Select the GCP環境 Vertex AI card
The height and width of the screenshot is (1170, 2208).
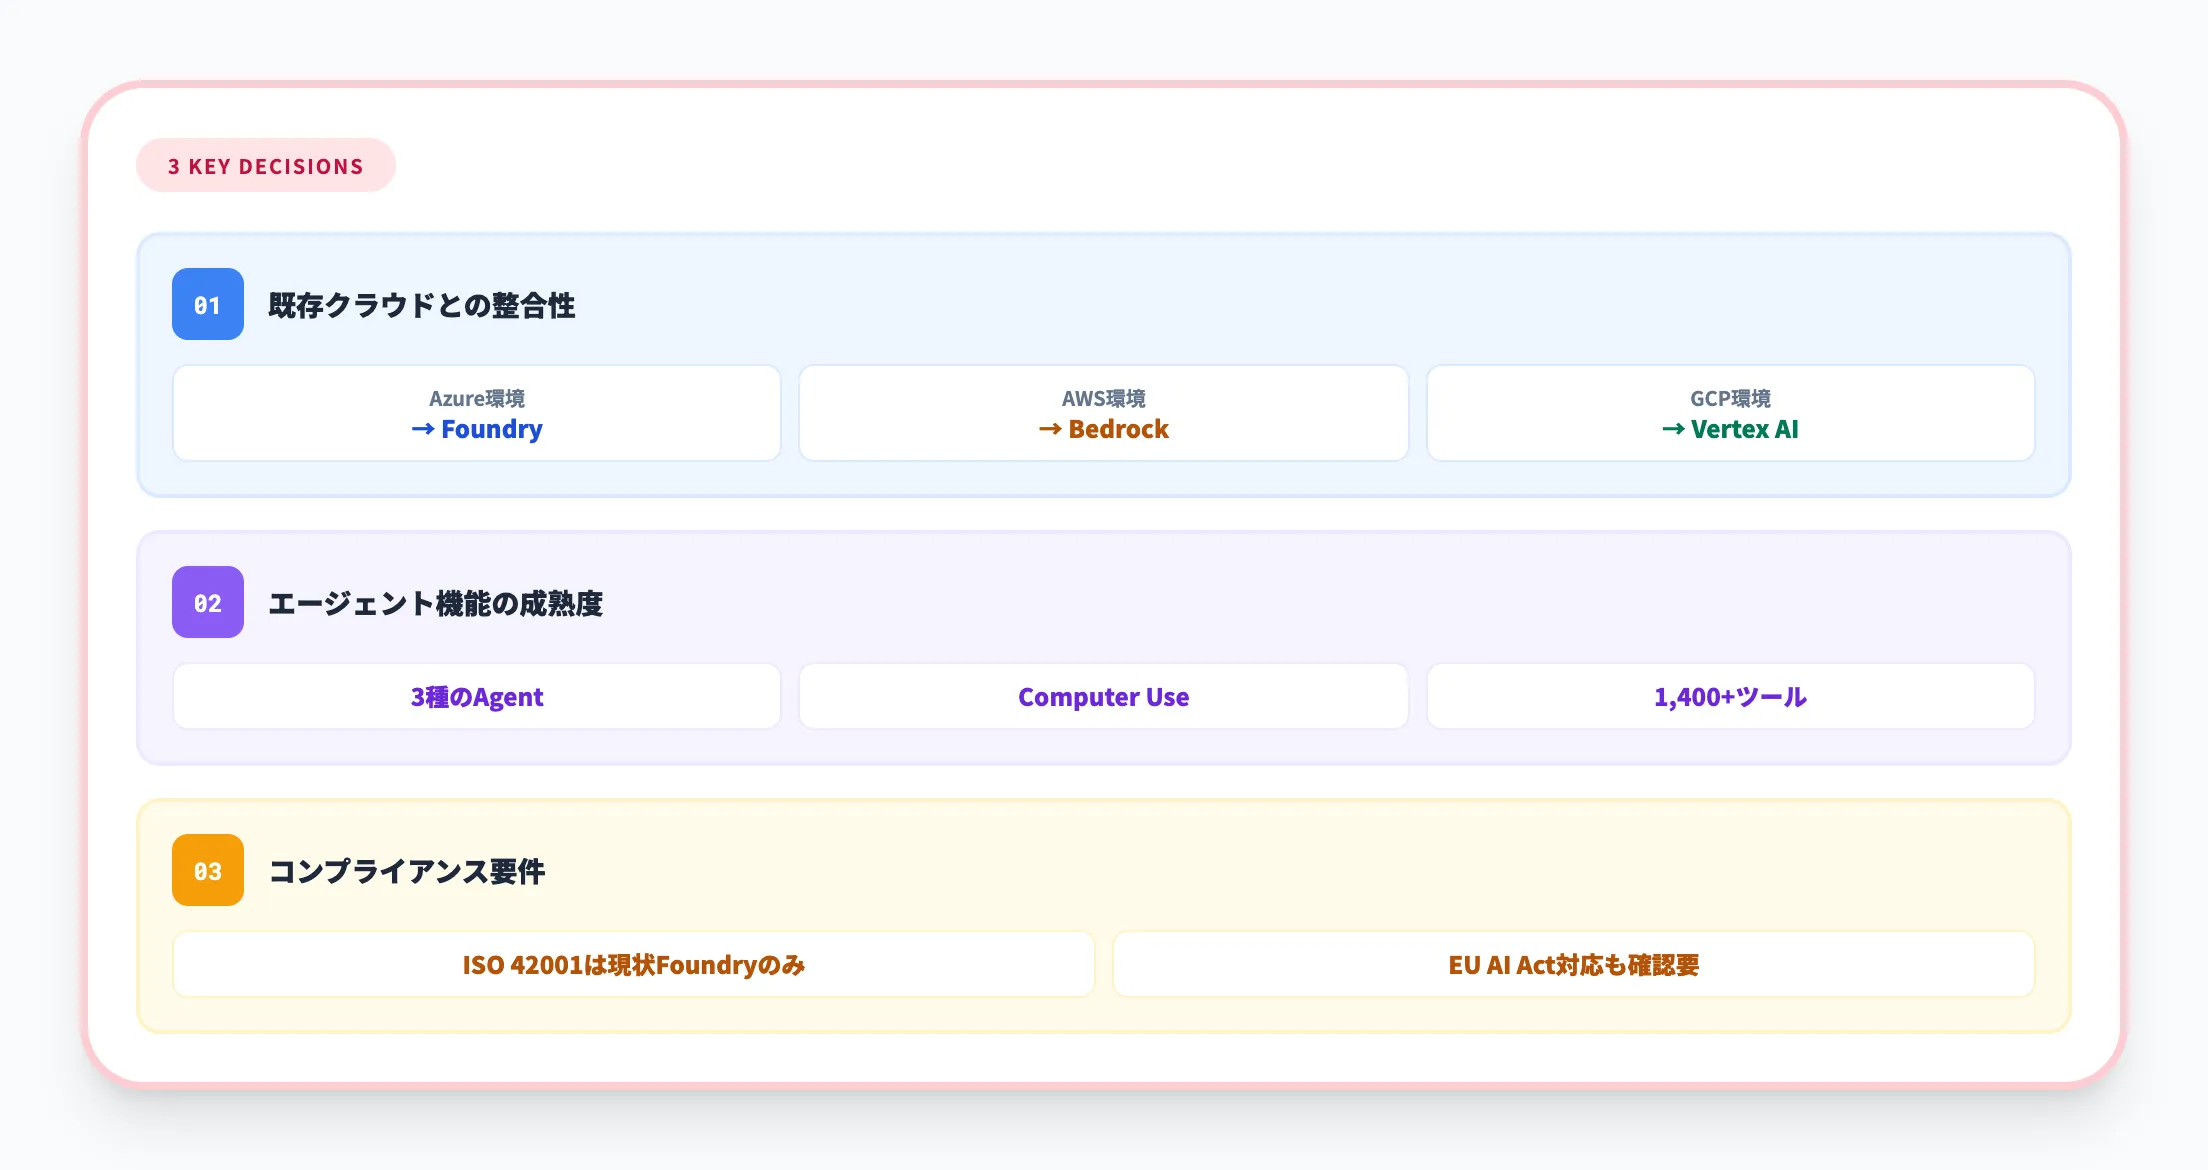1730,413
